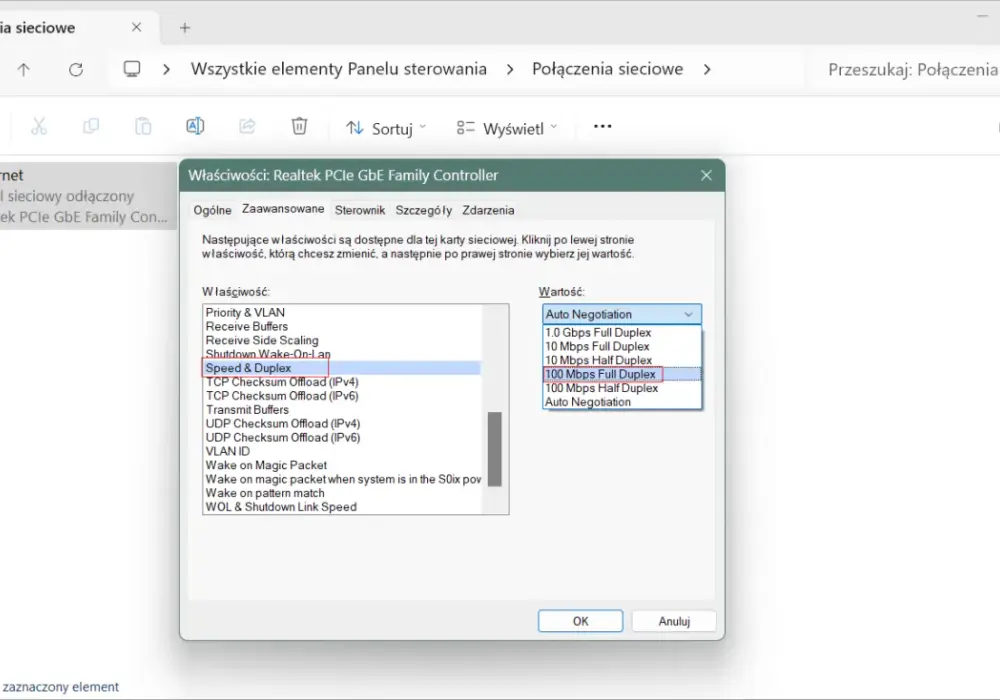Screen dimensions: 1000x700
Task: Select Wake on Magic Packet property
Action: tap(342, 465)
